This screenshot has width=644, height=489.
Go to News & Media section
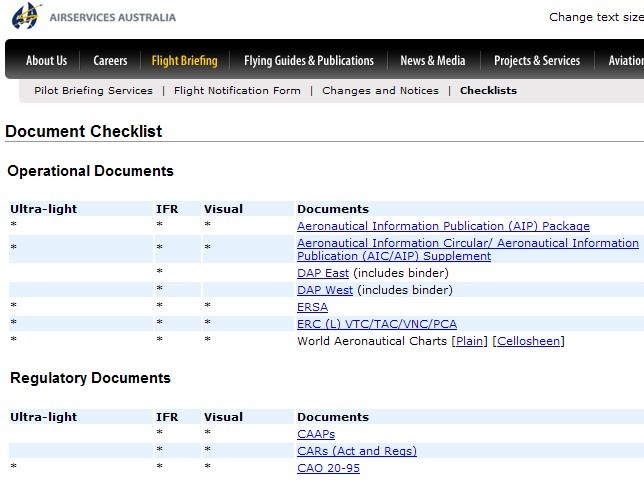pos(433,61)
